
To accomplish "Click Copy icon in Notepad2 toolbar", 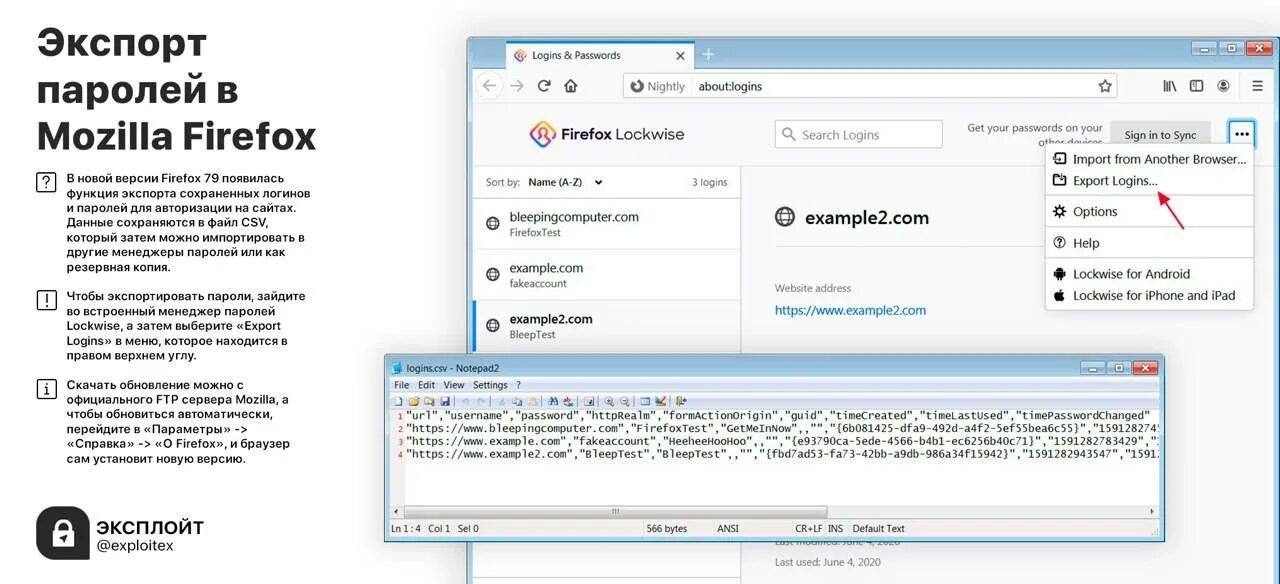I will click(517, 401).
